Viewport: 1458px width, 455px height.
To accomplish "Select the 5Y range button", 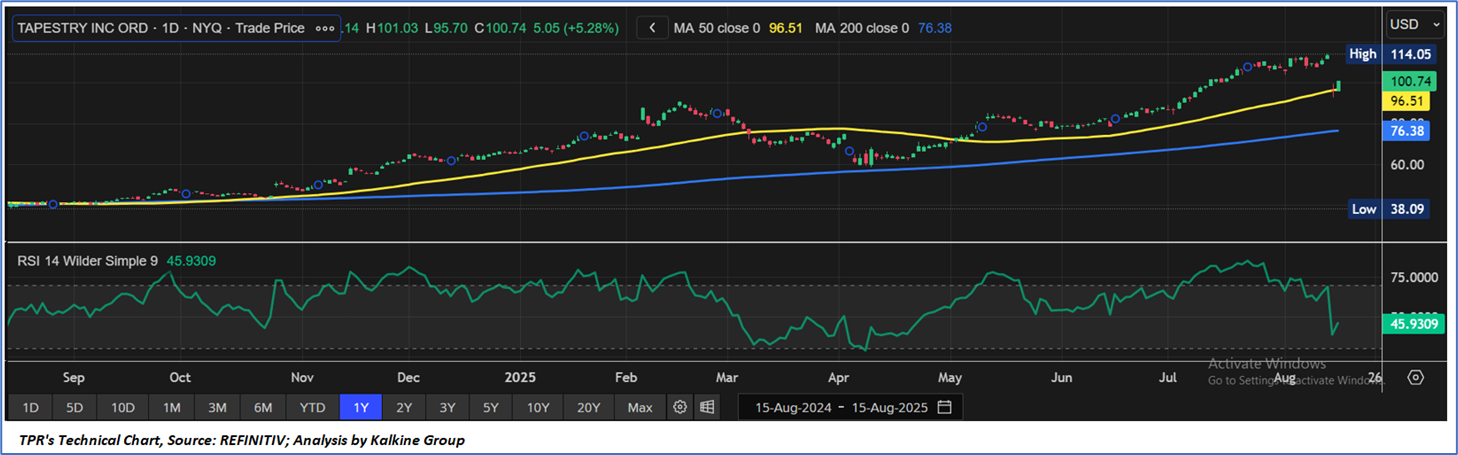I will (x=490, y=407).
